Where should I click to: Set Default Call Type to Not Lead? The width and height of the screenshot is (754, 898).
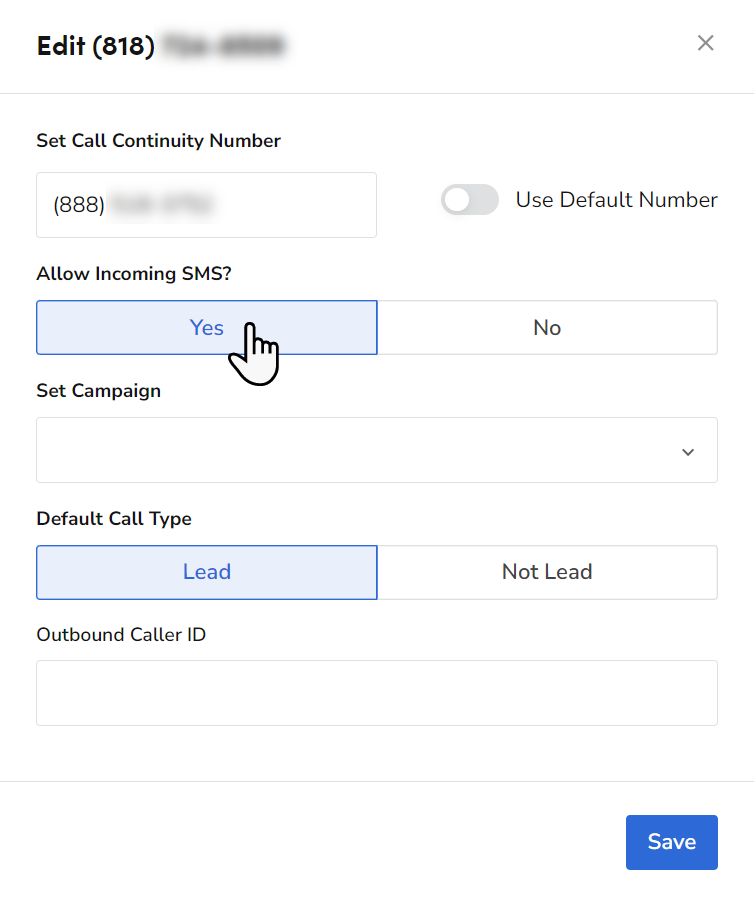pos(547,572)
